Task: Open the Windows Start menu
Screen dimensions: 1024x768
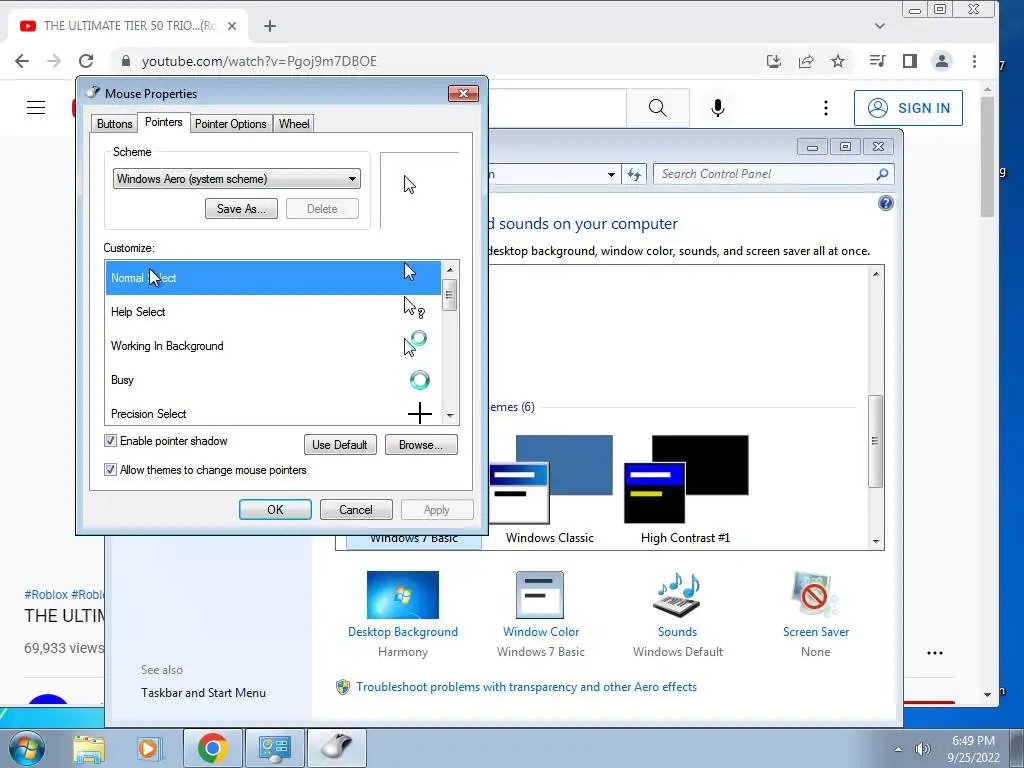Action: point(26,748)
